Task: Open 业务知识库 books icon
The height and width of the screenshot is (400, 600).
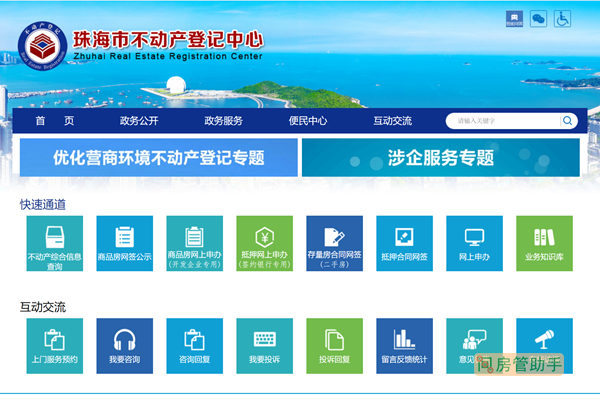Action: (x=544, y=244)
